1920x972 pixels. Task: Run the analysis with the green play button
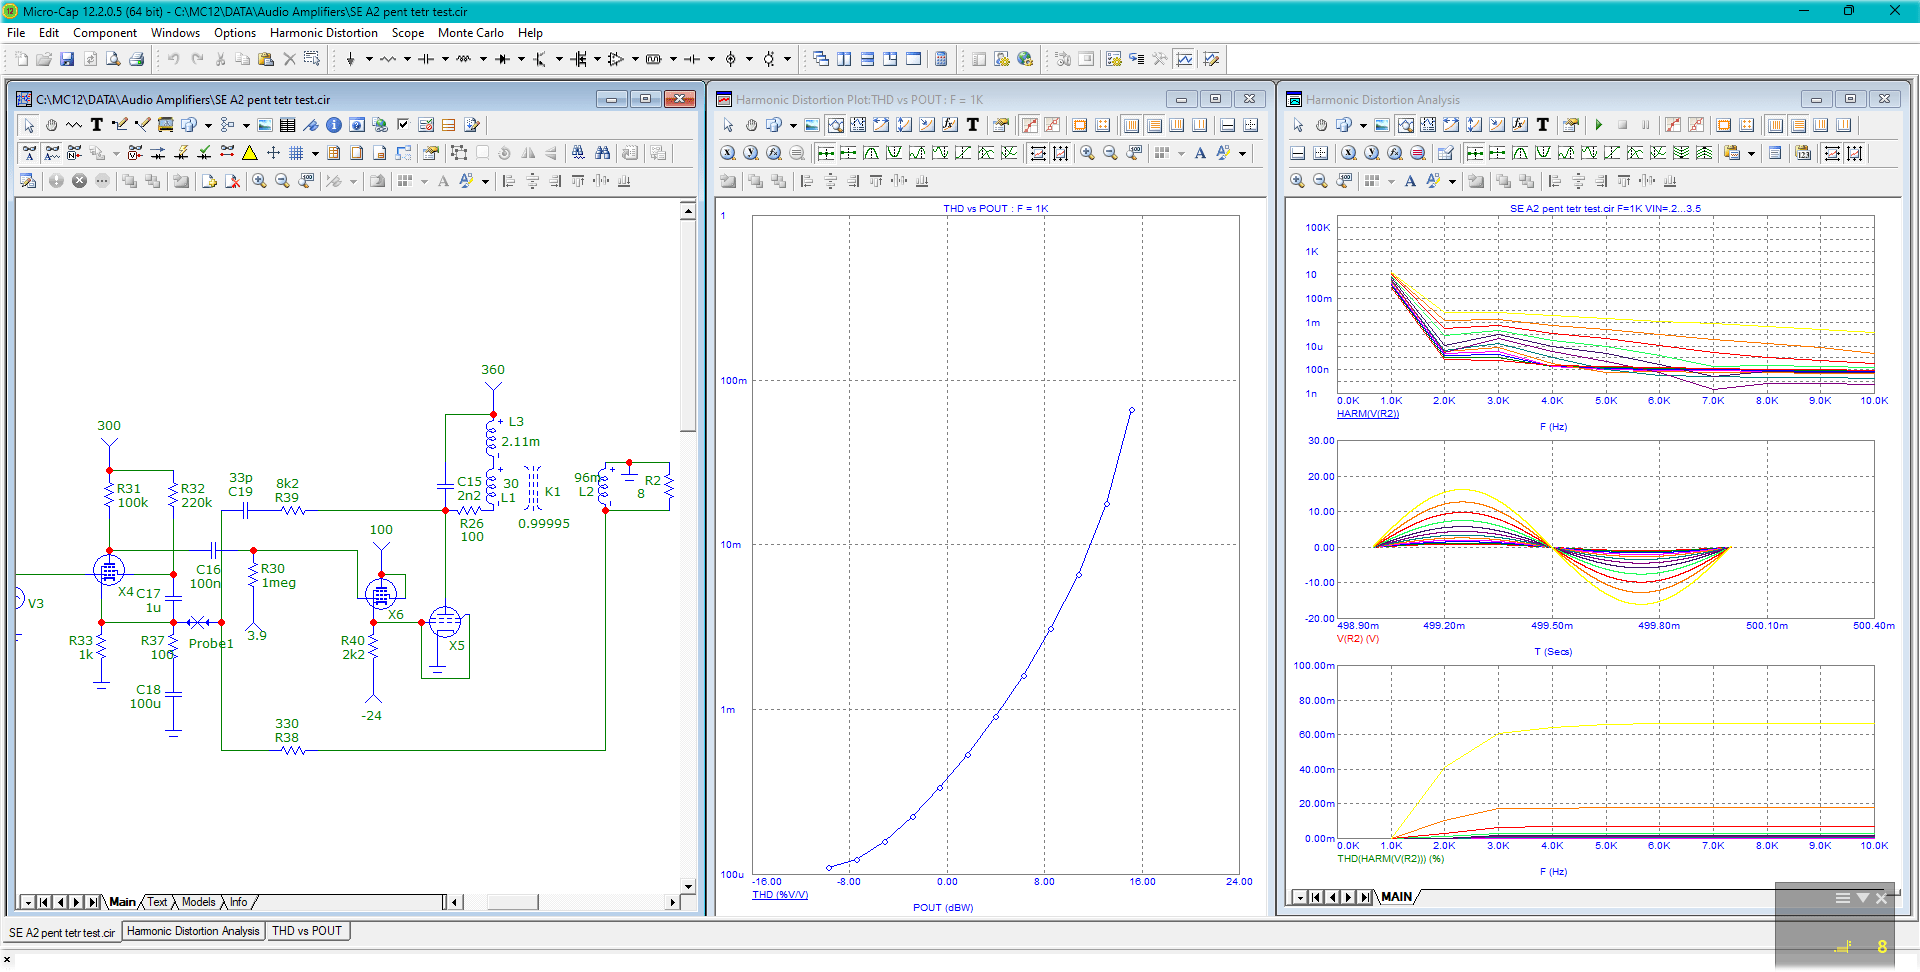click(1599, 125)
